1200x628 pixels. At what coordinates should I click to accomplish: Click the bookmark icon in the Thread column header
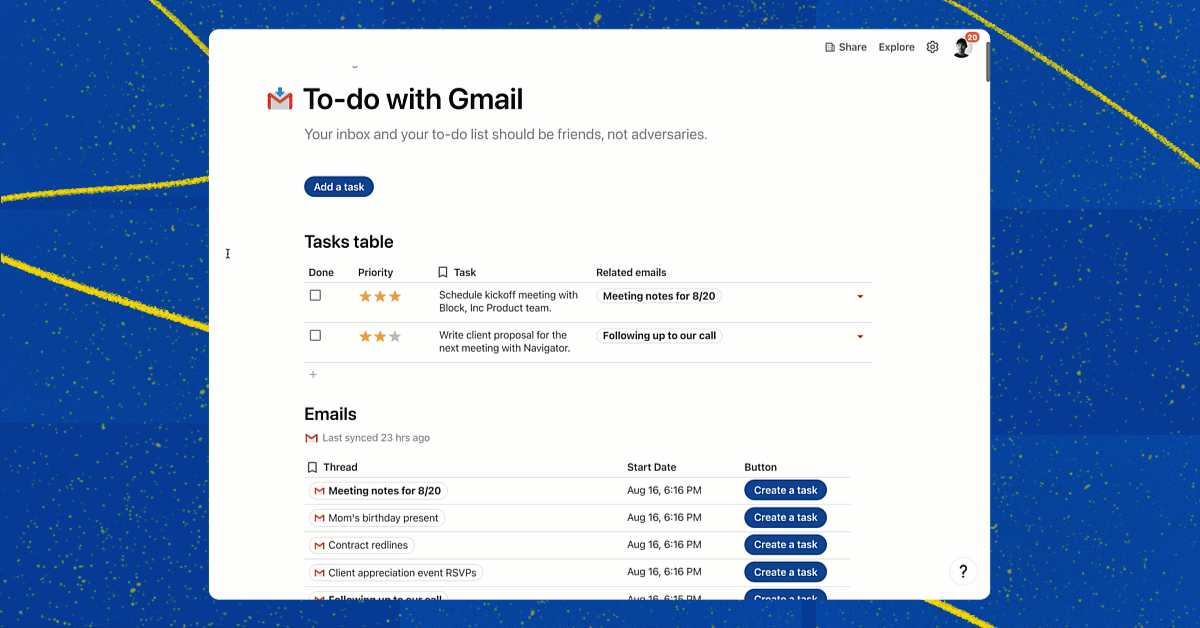click(x=312, y=467)
